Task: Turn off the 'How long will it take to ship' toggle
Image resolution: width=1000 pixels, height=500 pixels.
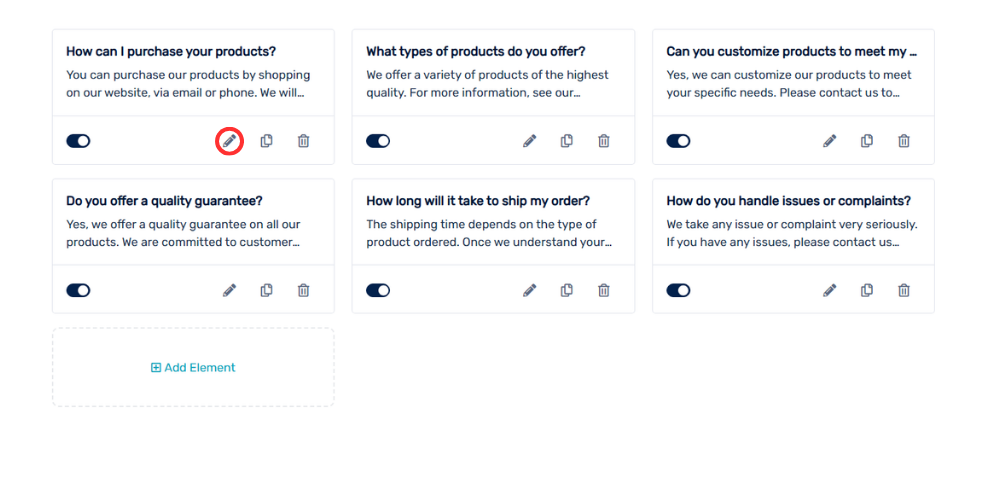Action: pos(378,290)
